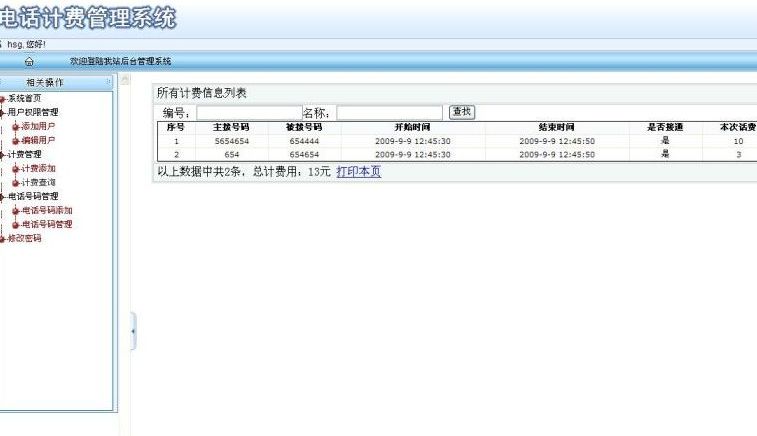This screenshot has height=436, width=757.
Task: Focus the 编号 input field
Action: tap(249, 113)
